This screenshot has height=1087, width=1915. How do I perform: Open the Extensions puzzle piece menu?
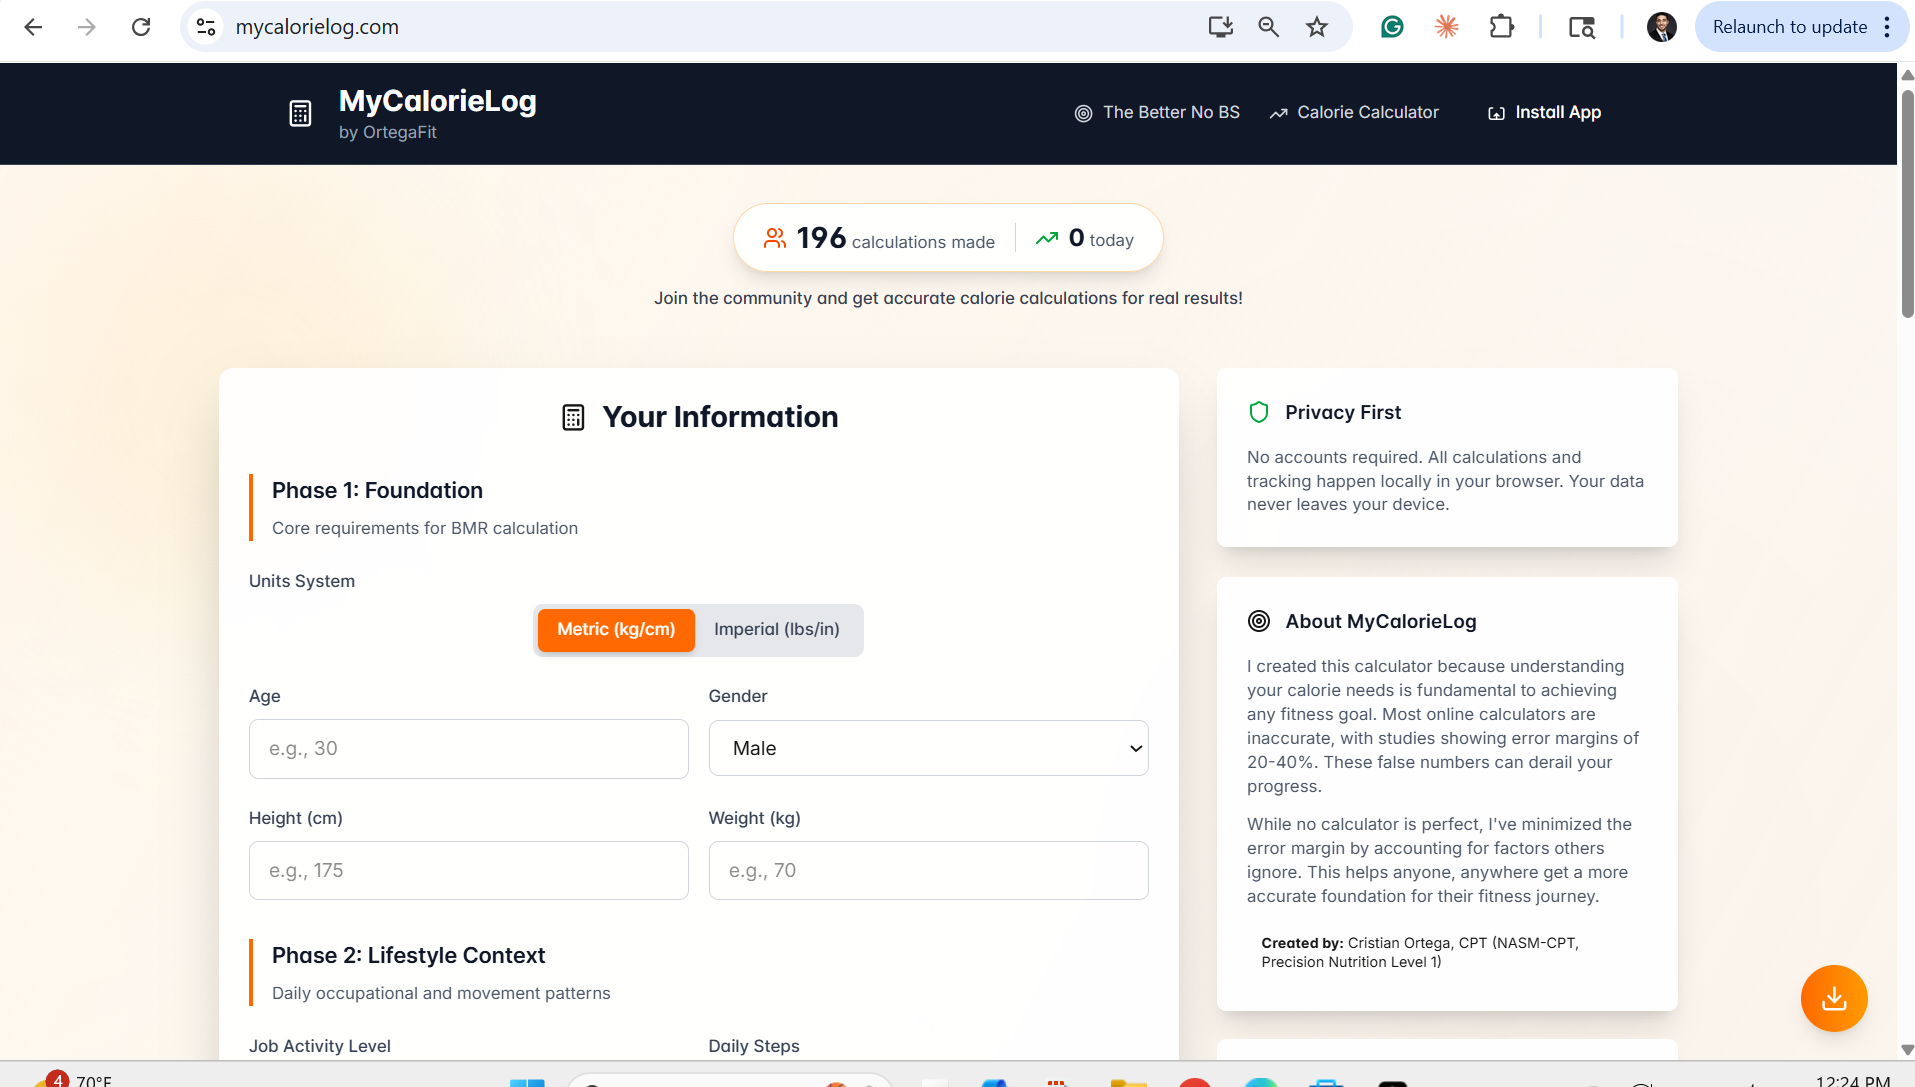pos(1501,27)
